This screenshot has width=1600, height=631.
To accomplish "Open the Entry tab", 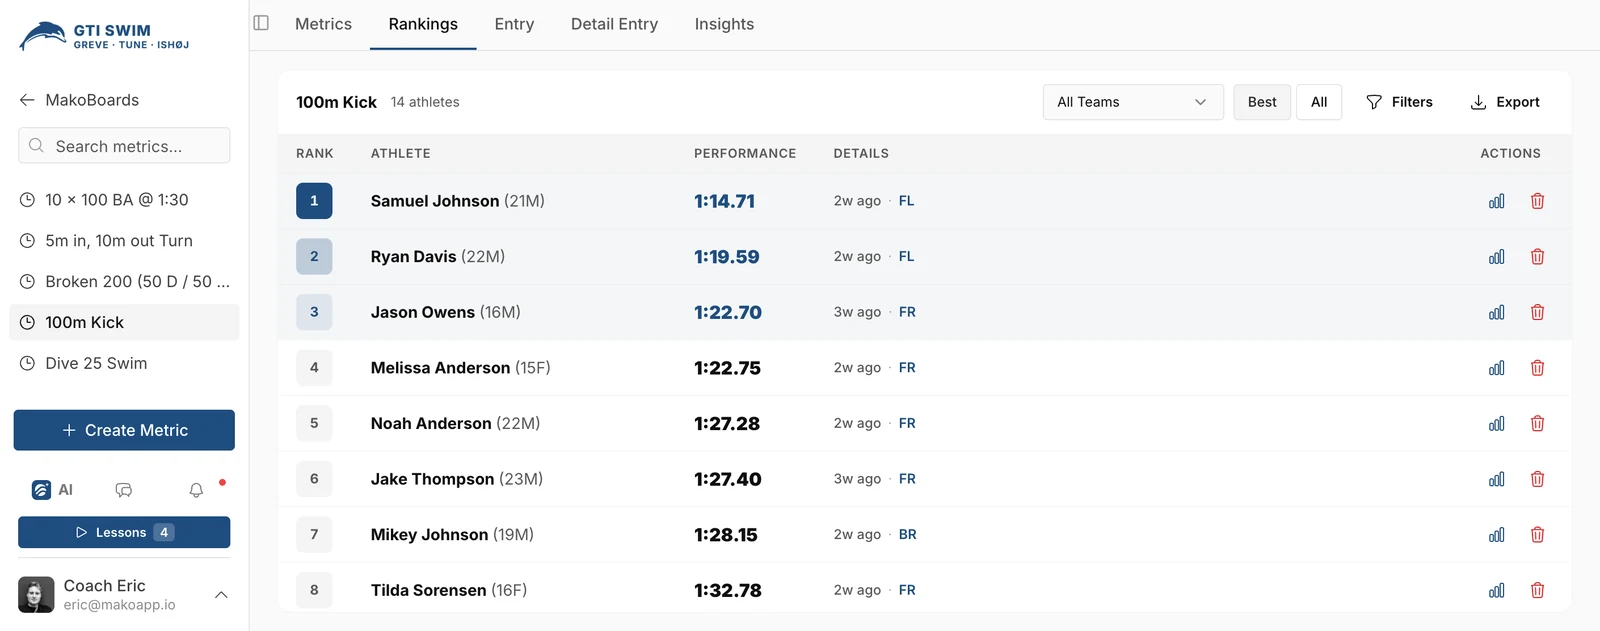I will tap(514, 24).
